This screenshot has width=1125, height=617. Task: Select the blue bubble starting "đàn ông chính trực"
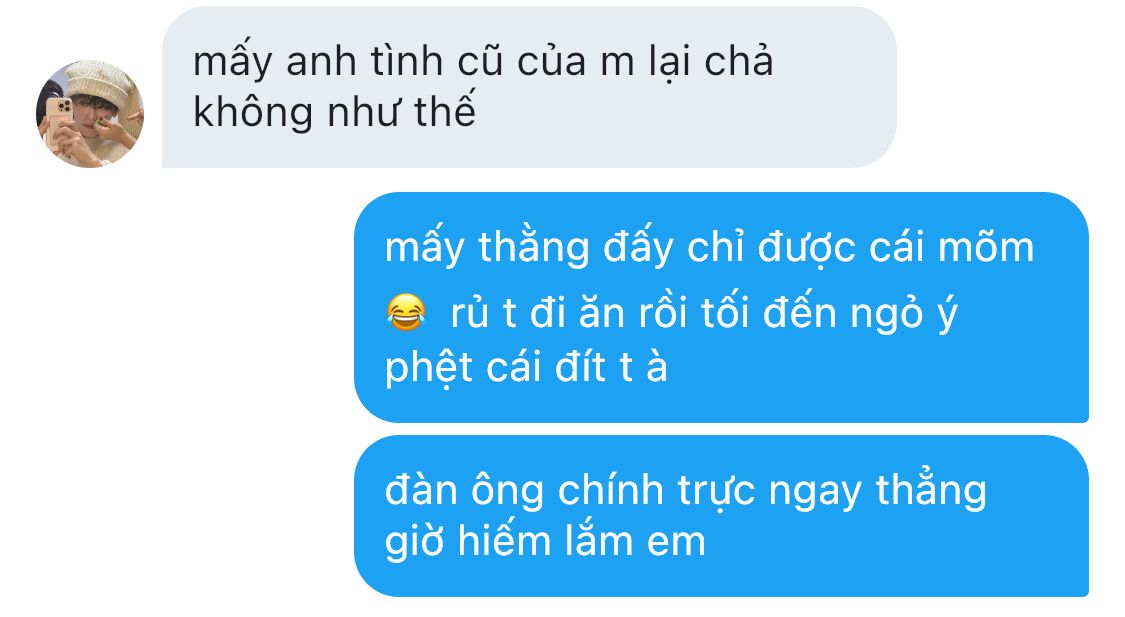pos(721,515)
